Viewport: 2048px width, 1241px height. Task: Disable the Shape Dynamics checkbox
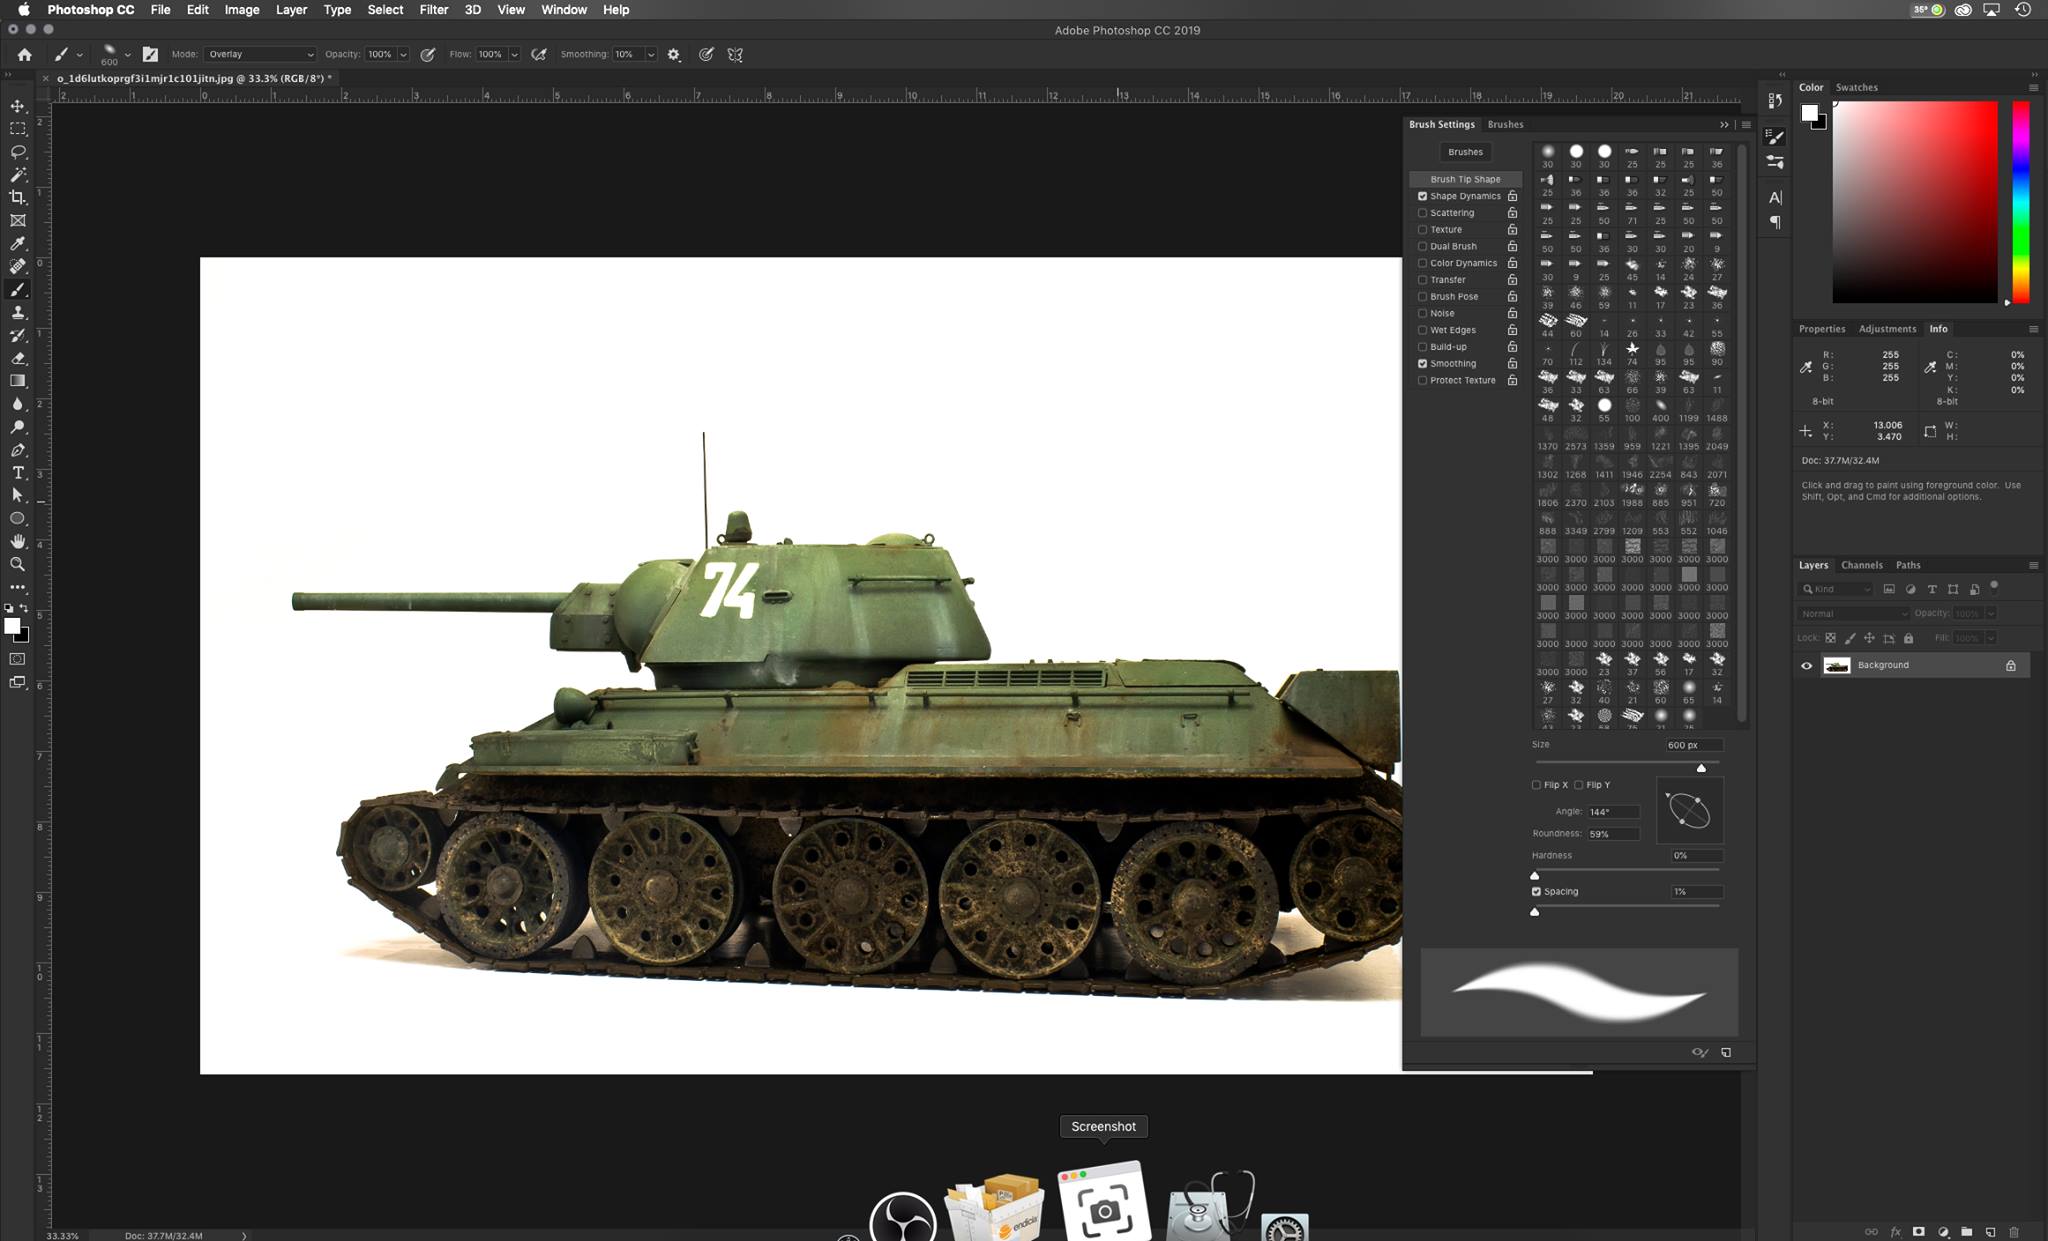[1422, 196]
